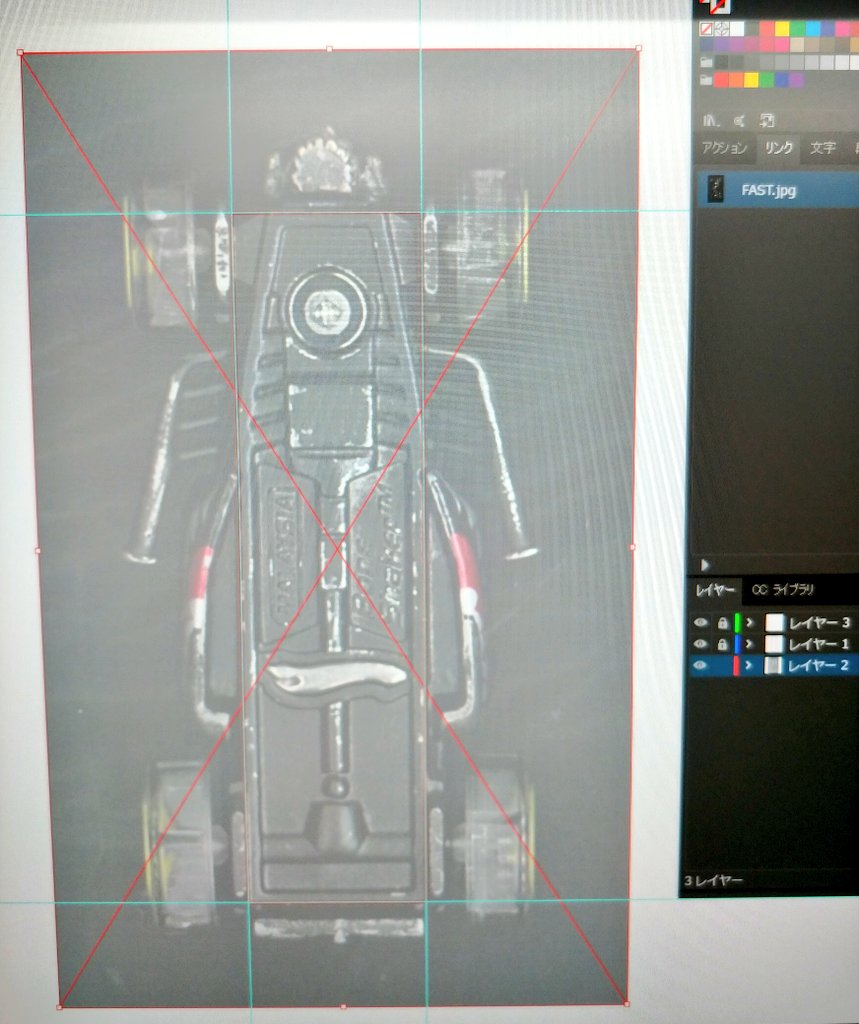Select the brights color group folder icon
Viewport: 859px width, 1024px height.
coord(706,80)
